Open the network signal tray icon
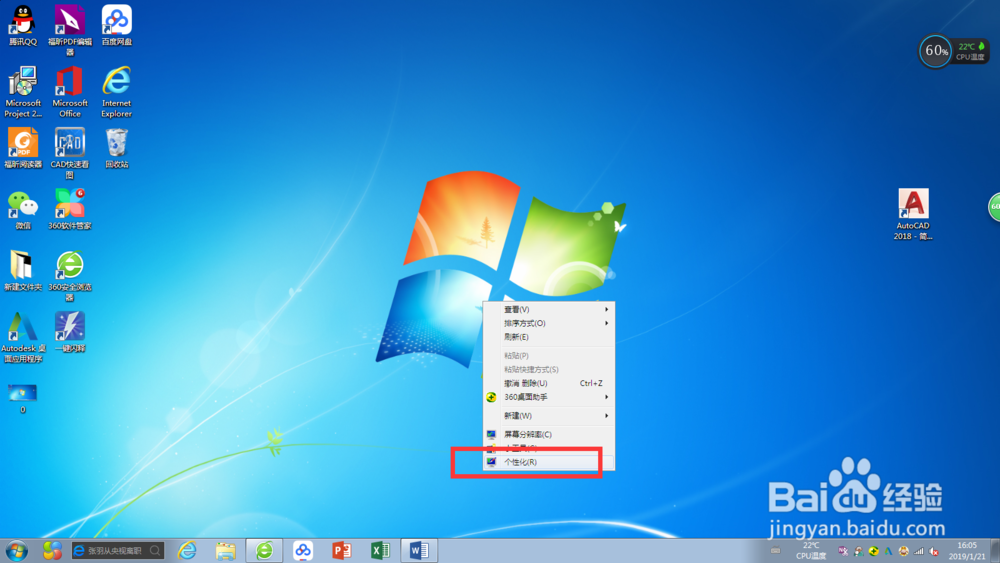The height and width of the screenshot is (563, 1000). pos(918,551)
